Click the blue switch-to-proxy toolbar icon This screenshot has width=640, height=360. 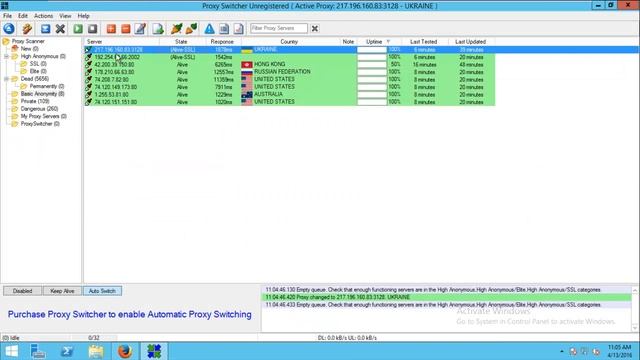45,29
